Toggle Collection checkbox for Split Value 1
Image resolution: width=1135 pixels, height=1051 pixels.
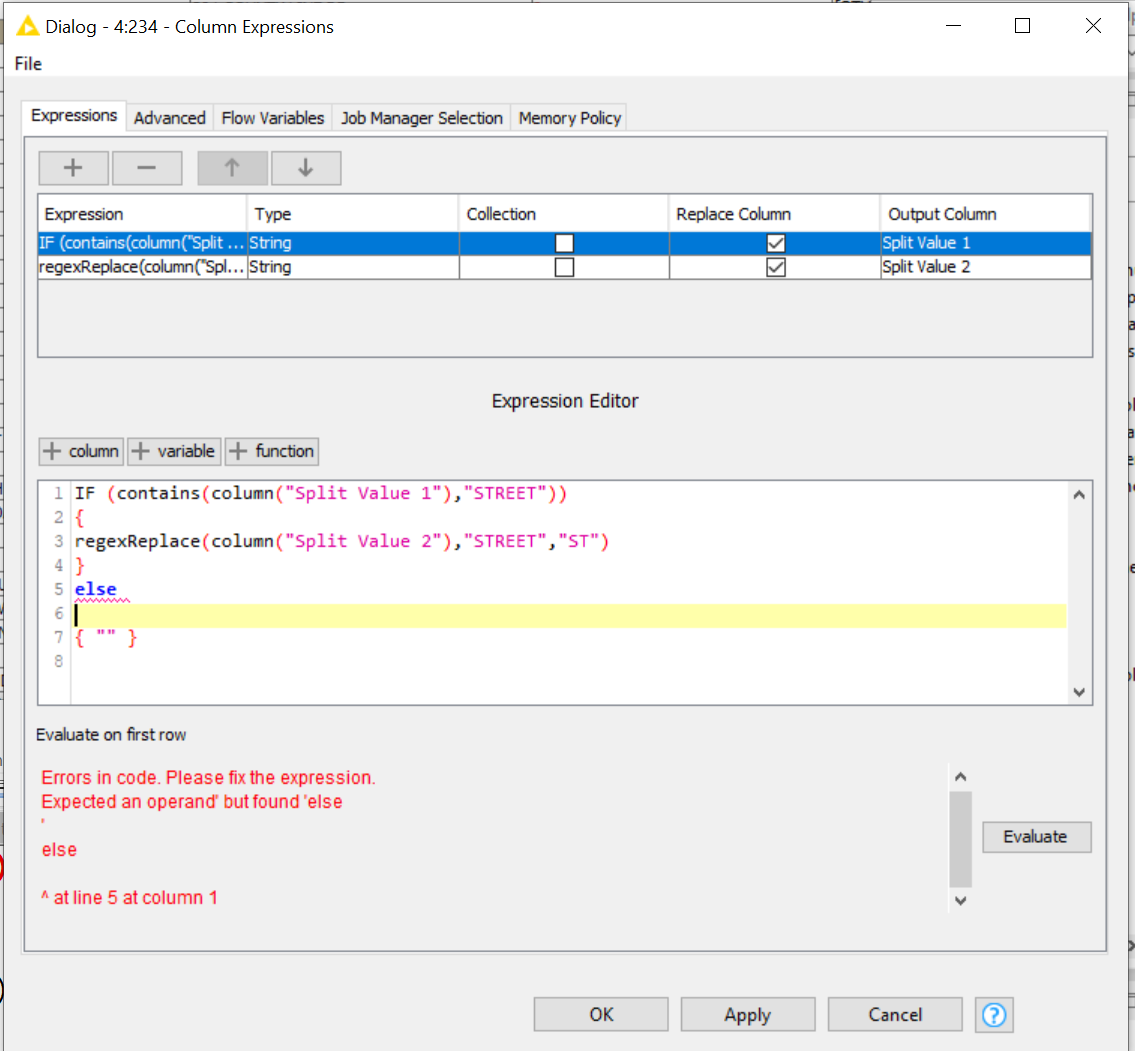[x=564, y=243]
